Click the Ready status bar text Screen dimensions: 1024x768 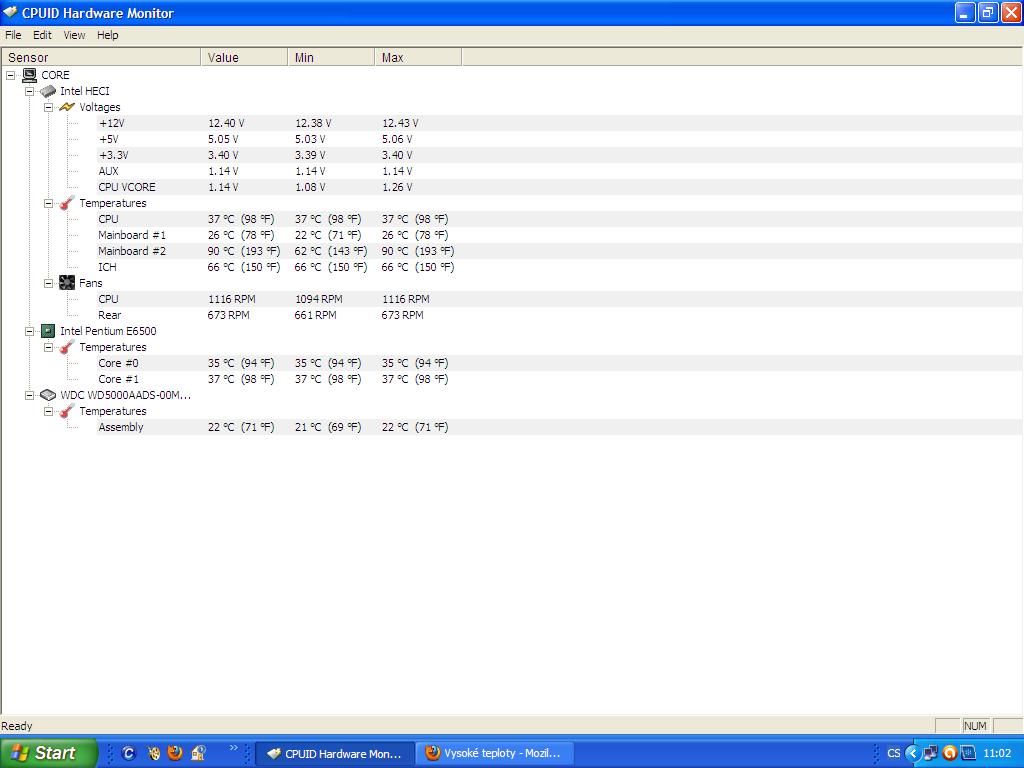click(17, 726)
